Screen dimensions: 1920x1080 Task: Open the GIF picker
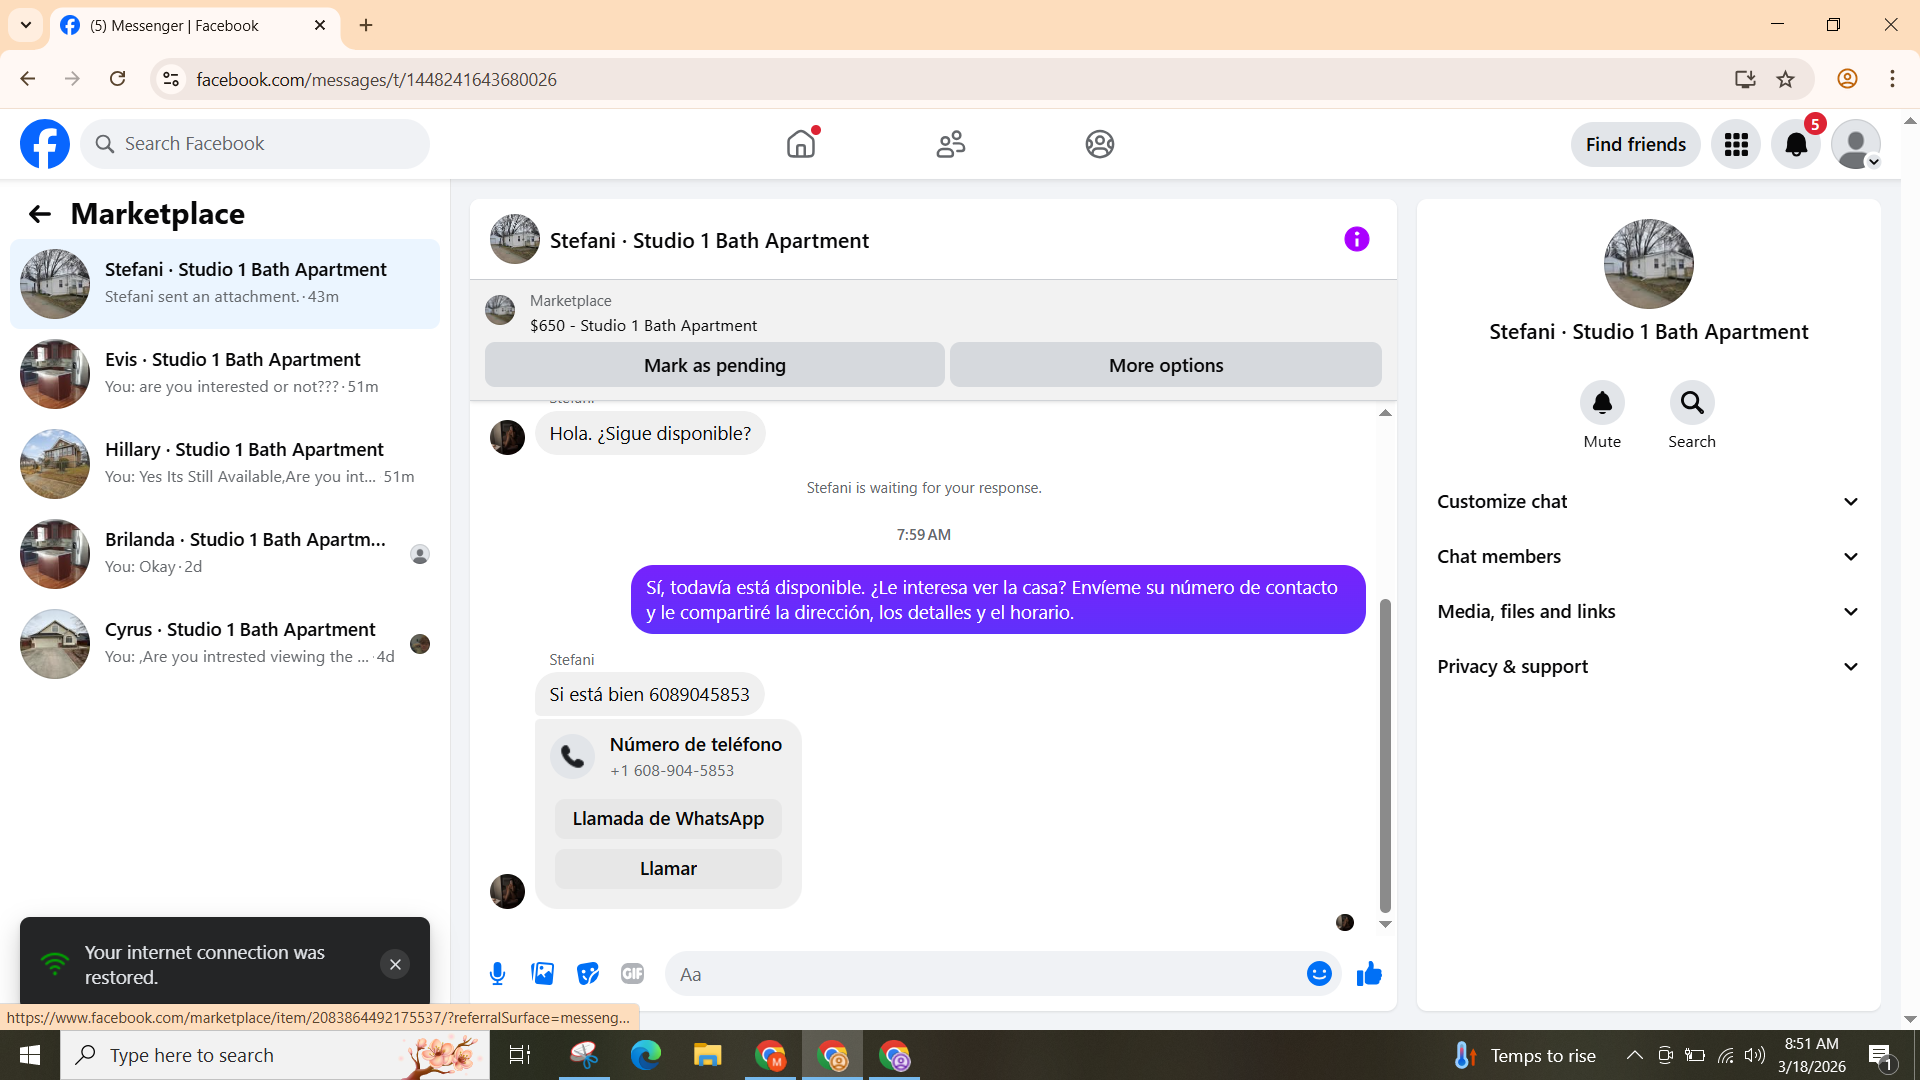(632, 974)
